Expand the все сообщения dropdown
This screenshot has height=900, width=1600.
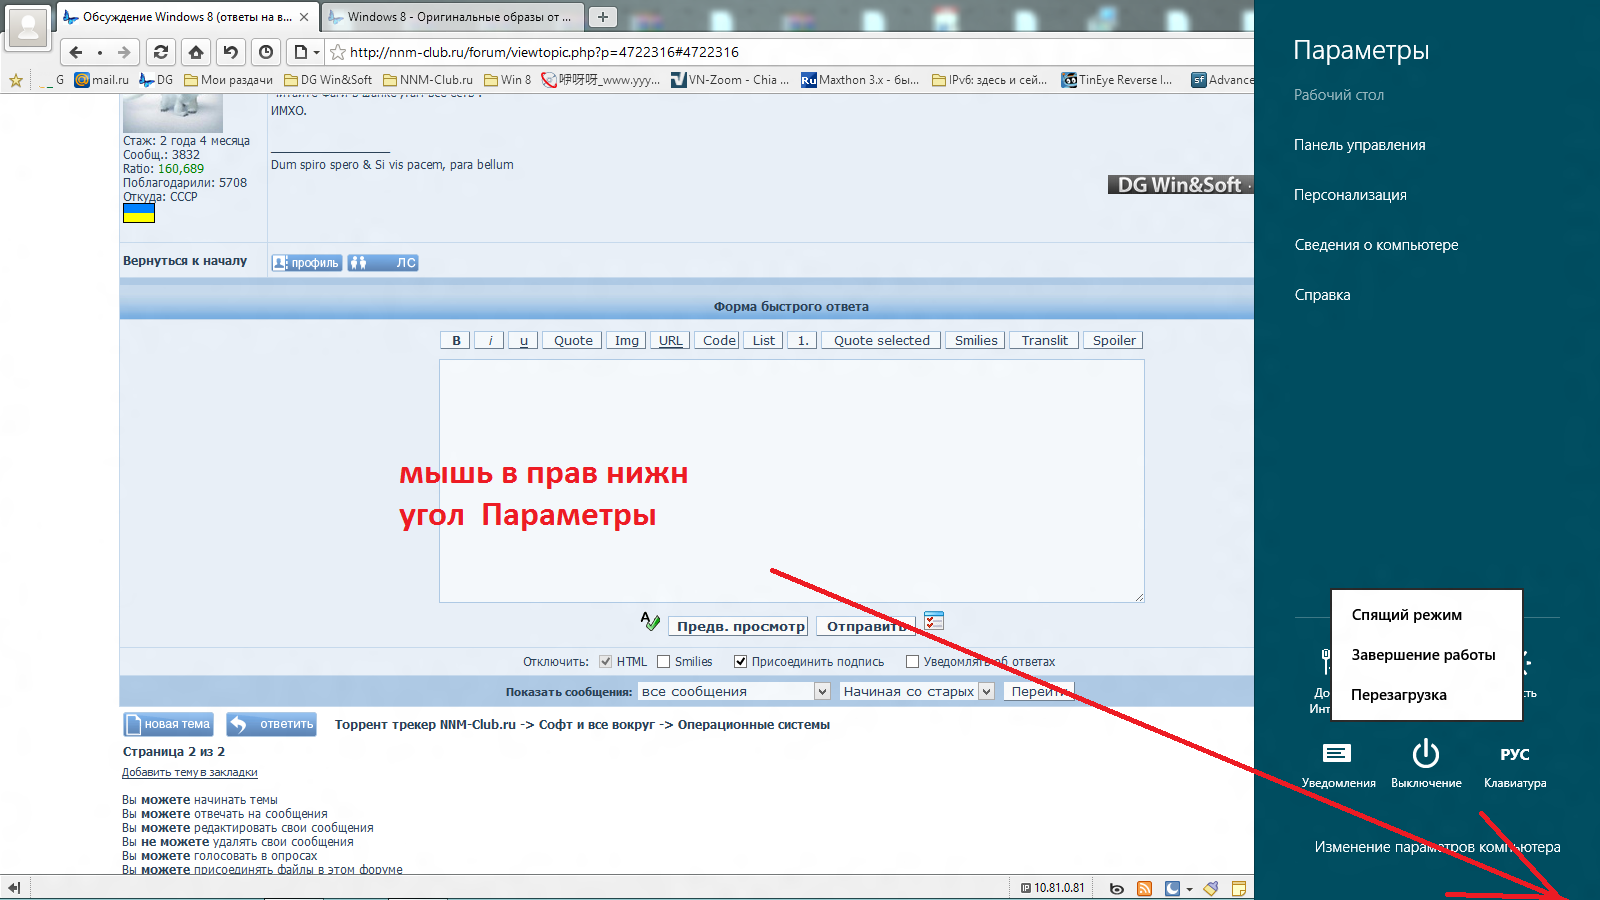[822, 691]
